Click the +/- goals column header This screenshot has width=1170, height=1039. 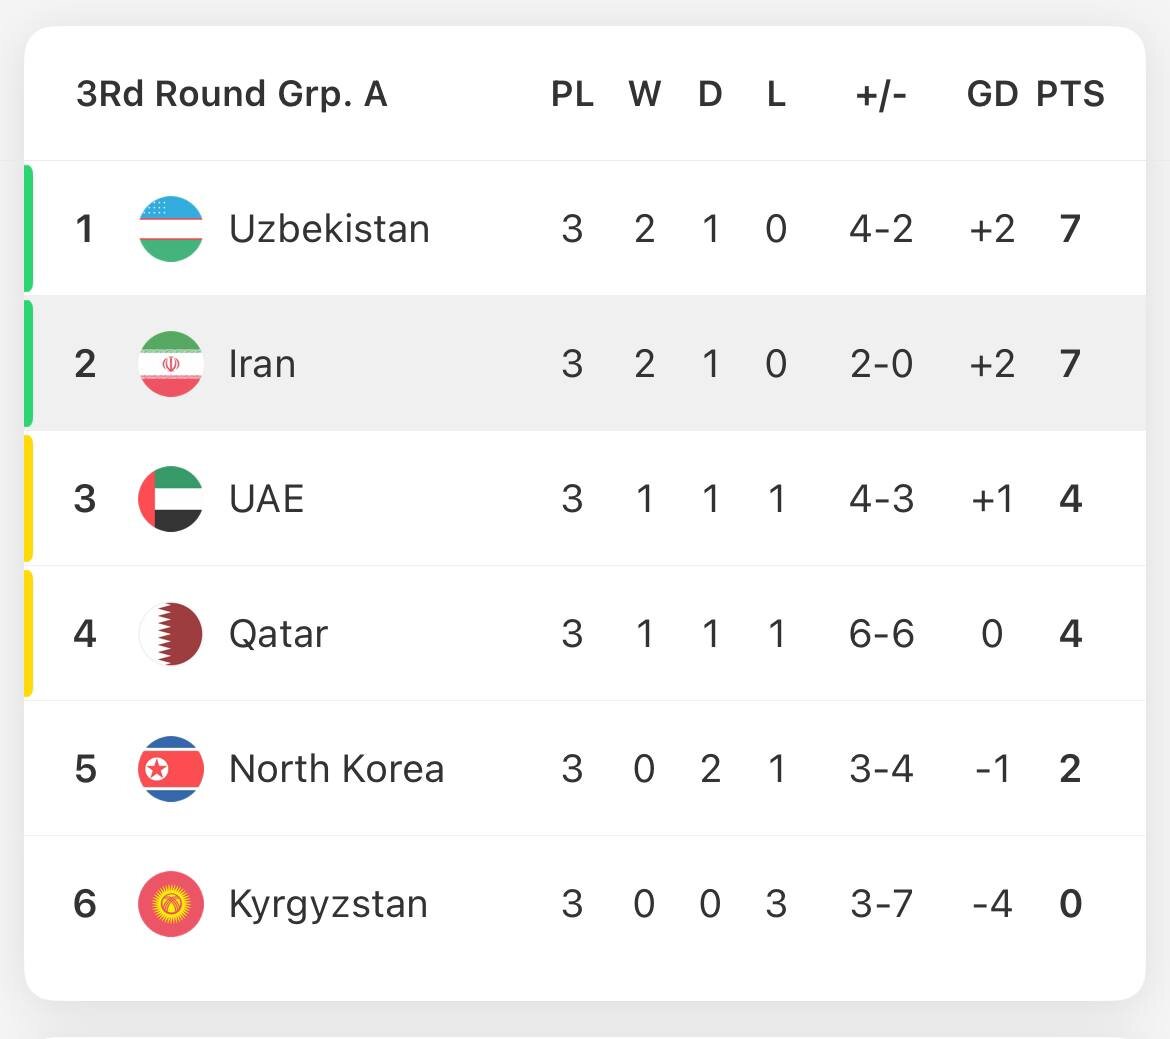881,94
